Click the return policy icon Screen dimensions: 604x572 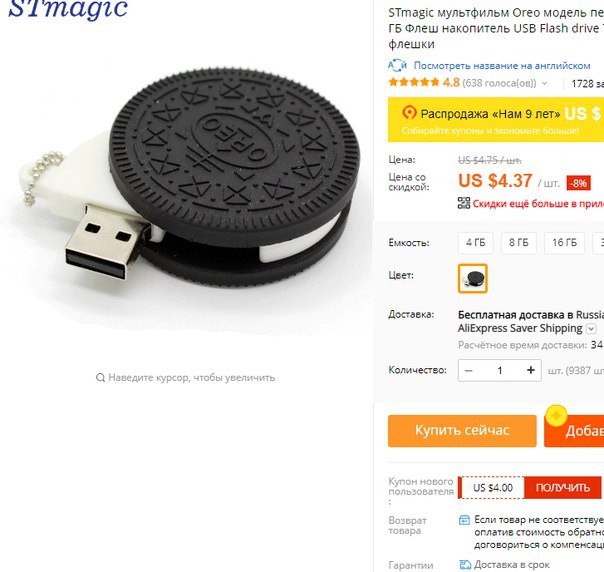pos(465,520)
